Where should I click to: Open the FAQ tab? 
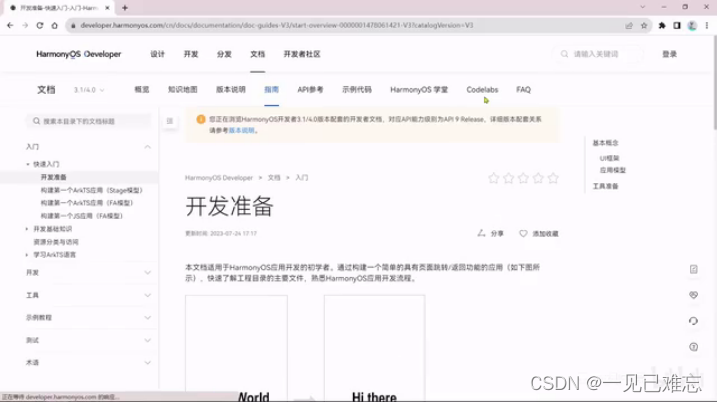[x=524, y=90]
